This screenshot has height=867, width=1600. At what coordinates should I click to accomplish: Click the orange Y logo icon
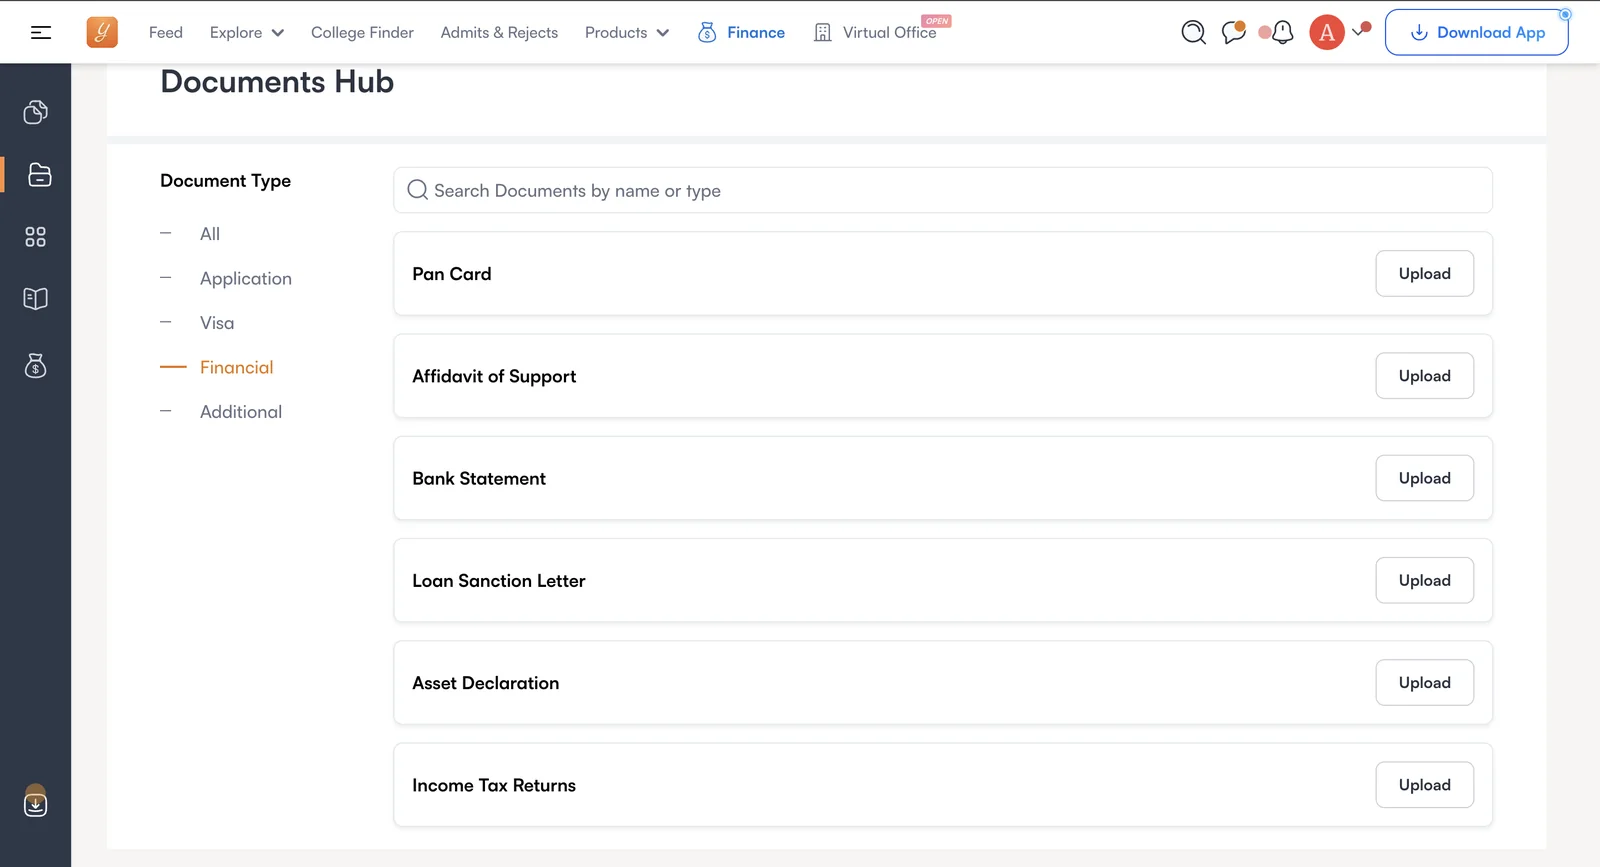102,32
